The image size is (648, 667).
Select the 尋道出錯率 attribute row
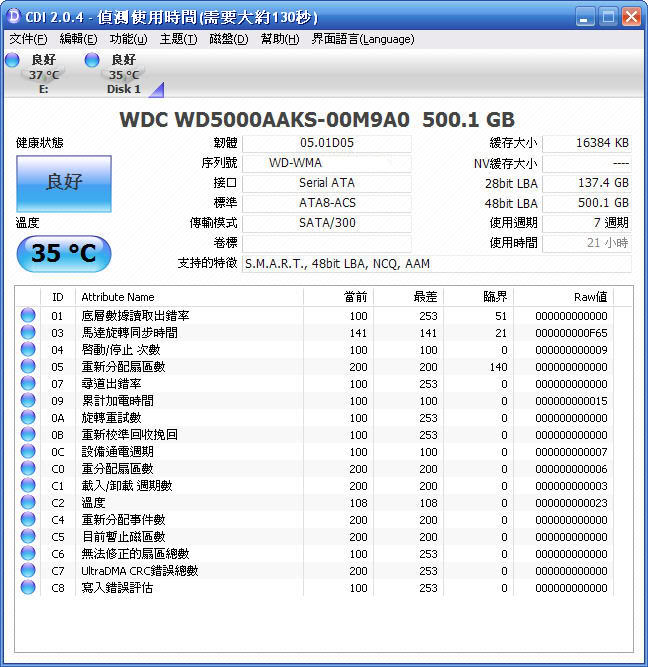(315, 384)
